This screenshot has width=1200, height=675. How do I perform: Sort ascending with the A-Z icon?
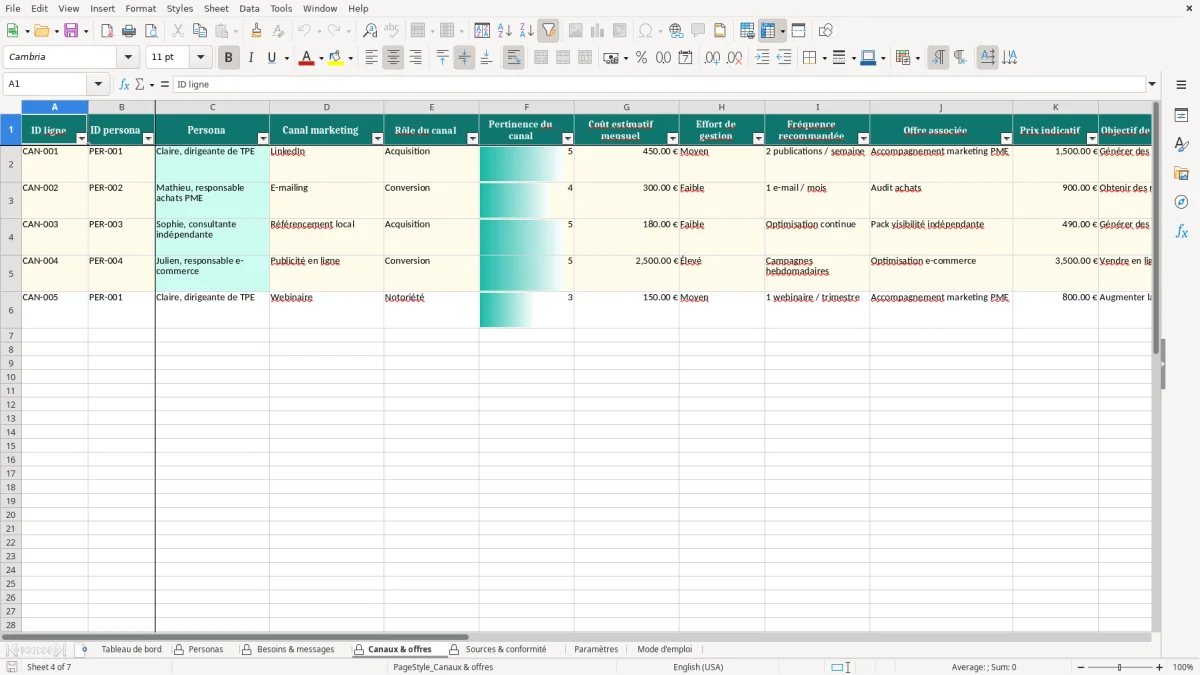click(504, 31)
